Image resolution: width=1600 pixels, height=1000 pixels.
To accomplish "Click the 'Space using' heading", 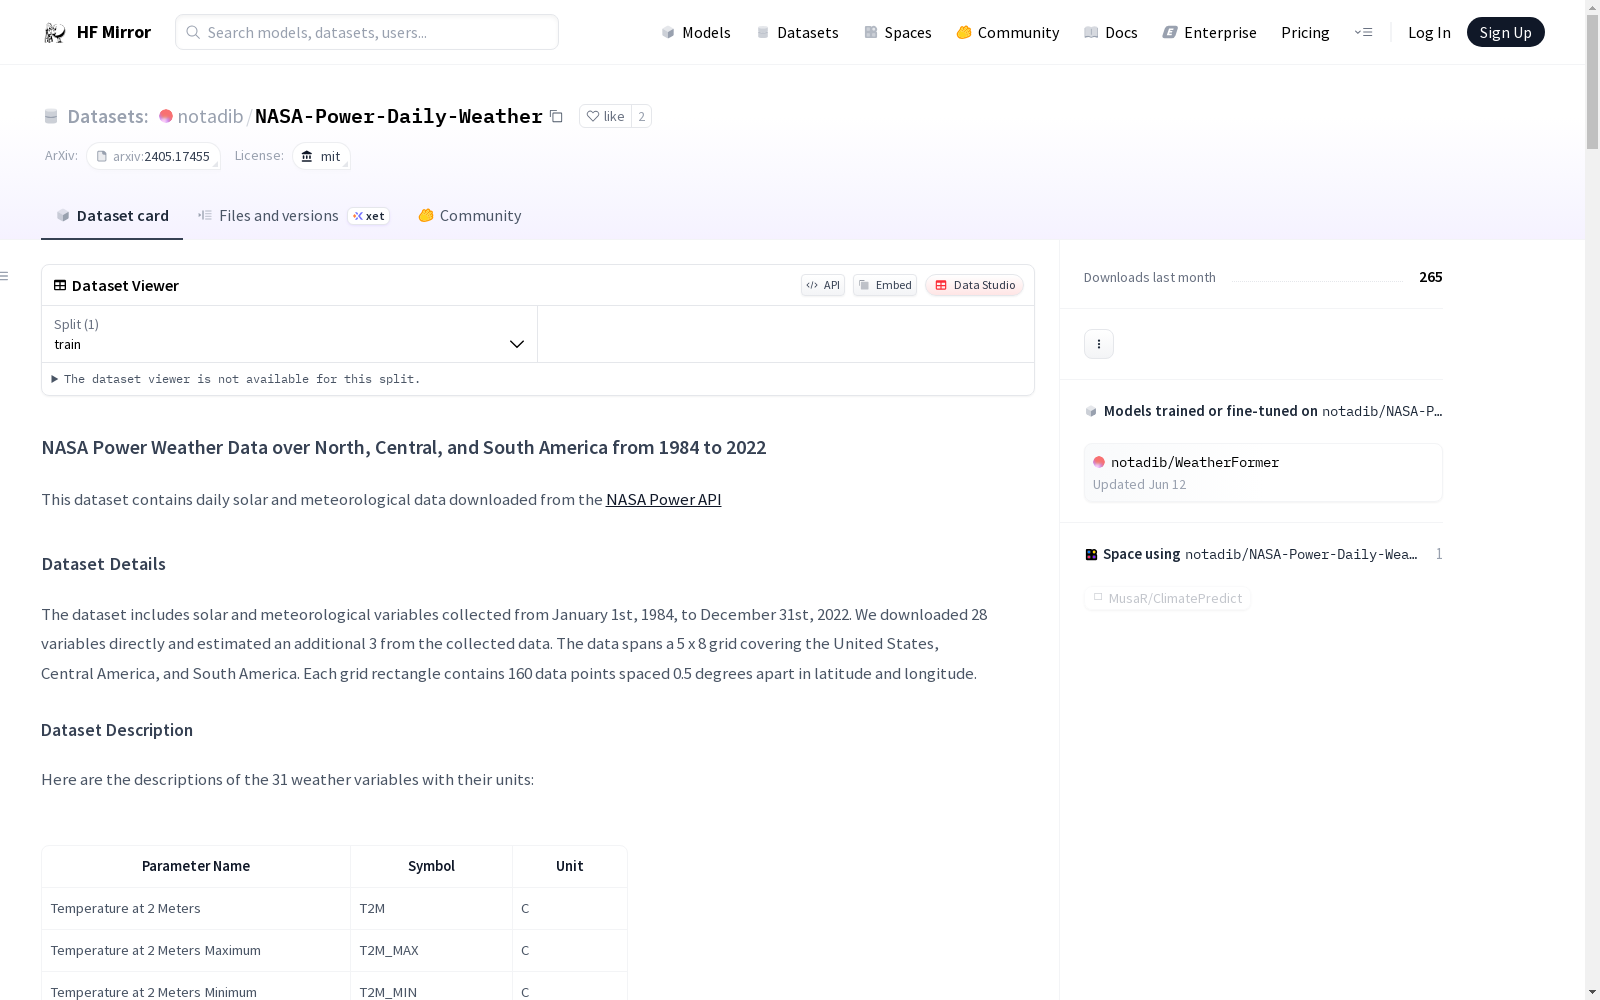I will [x=1142, y=554].
